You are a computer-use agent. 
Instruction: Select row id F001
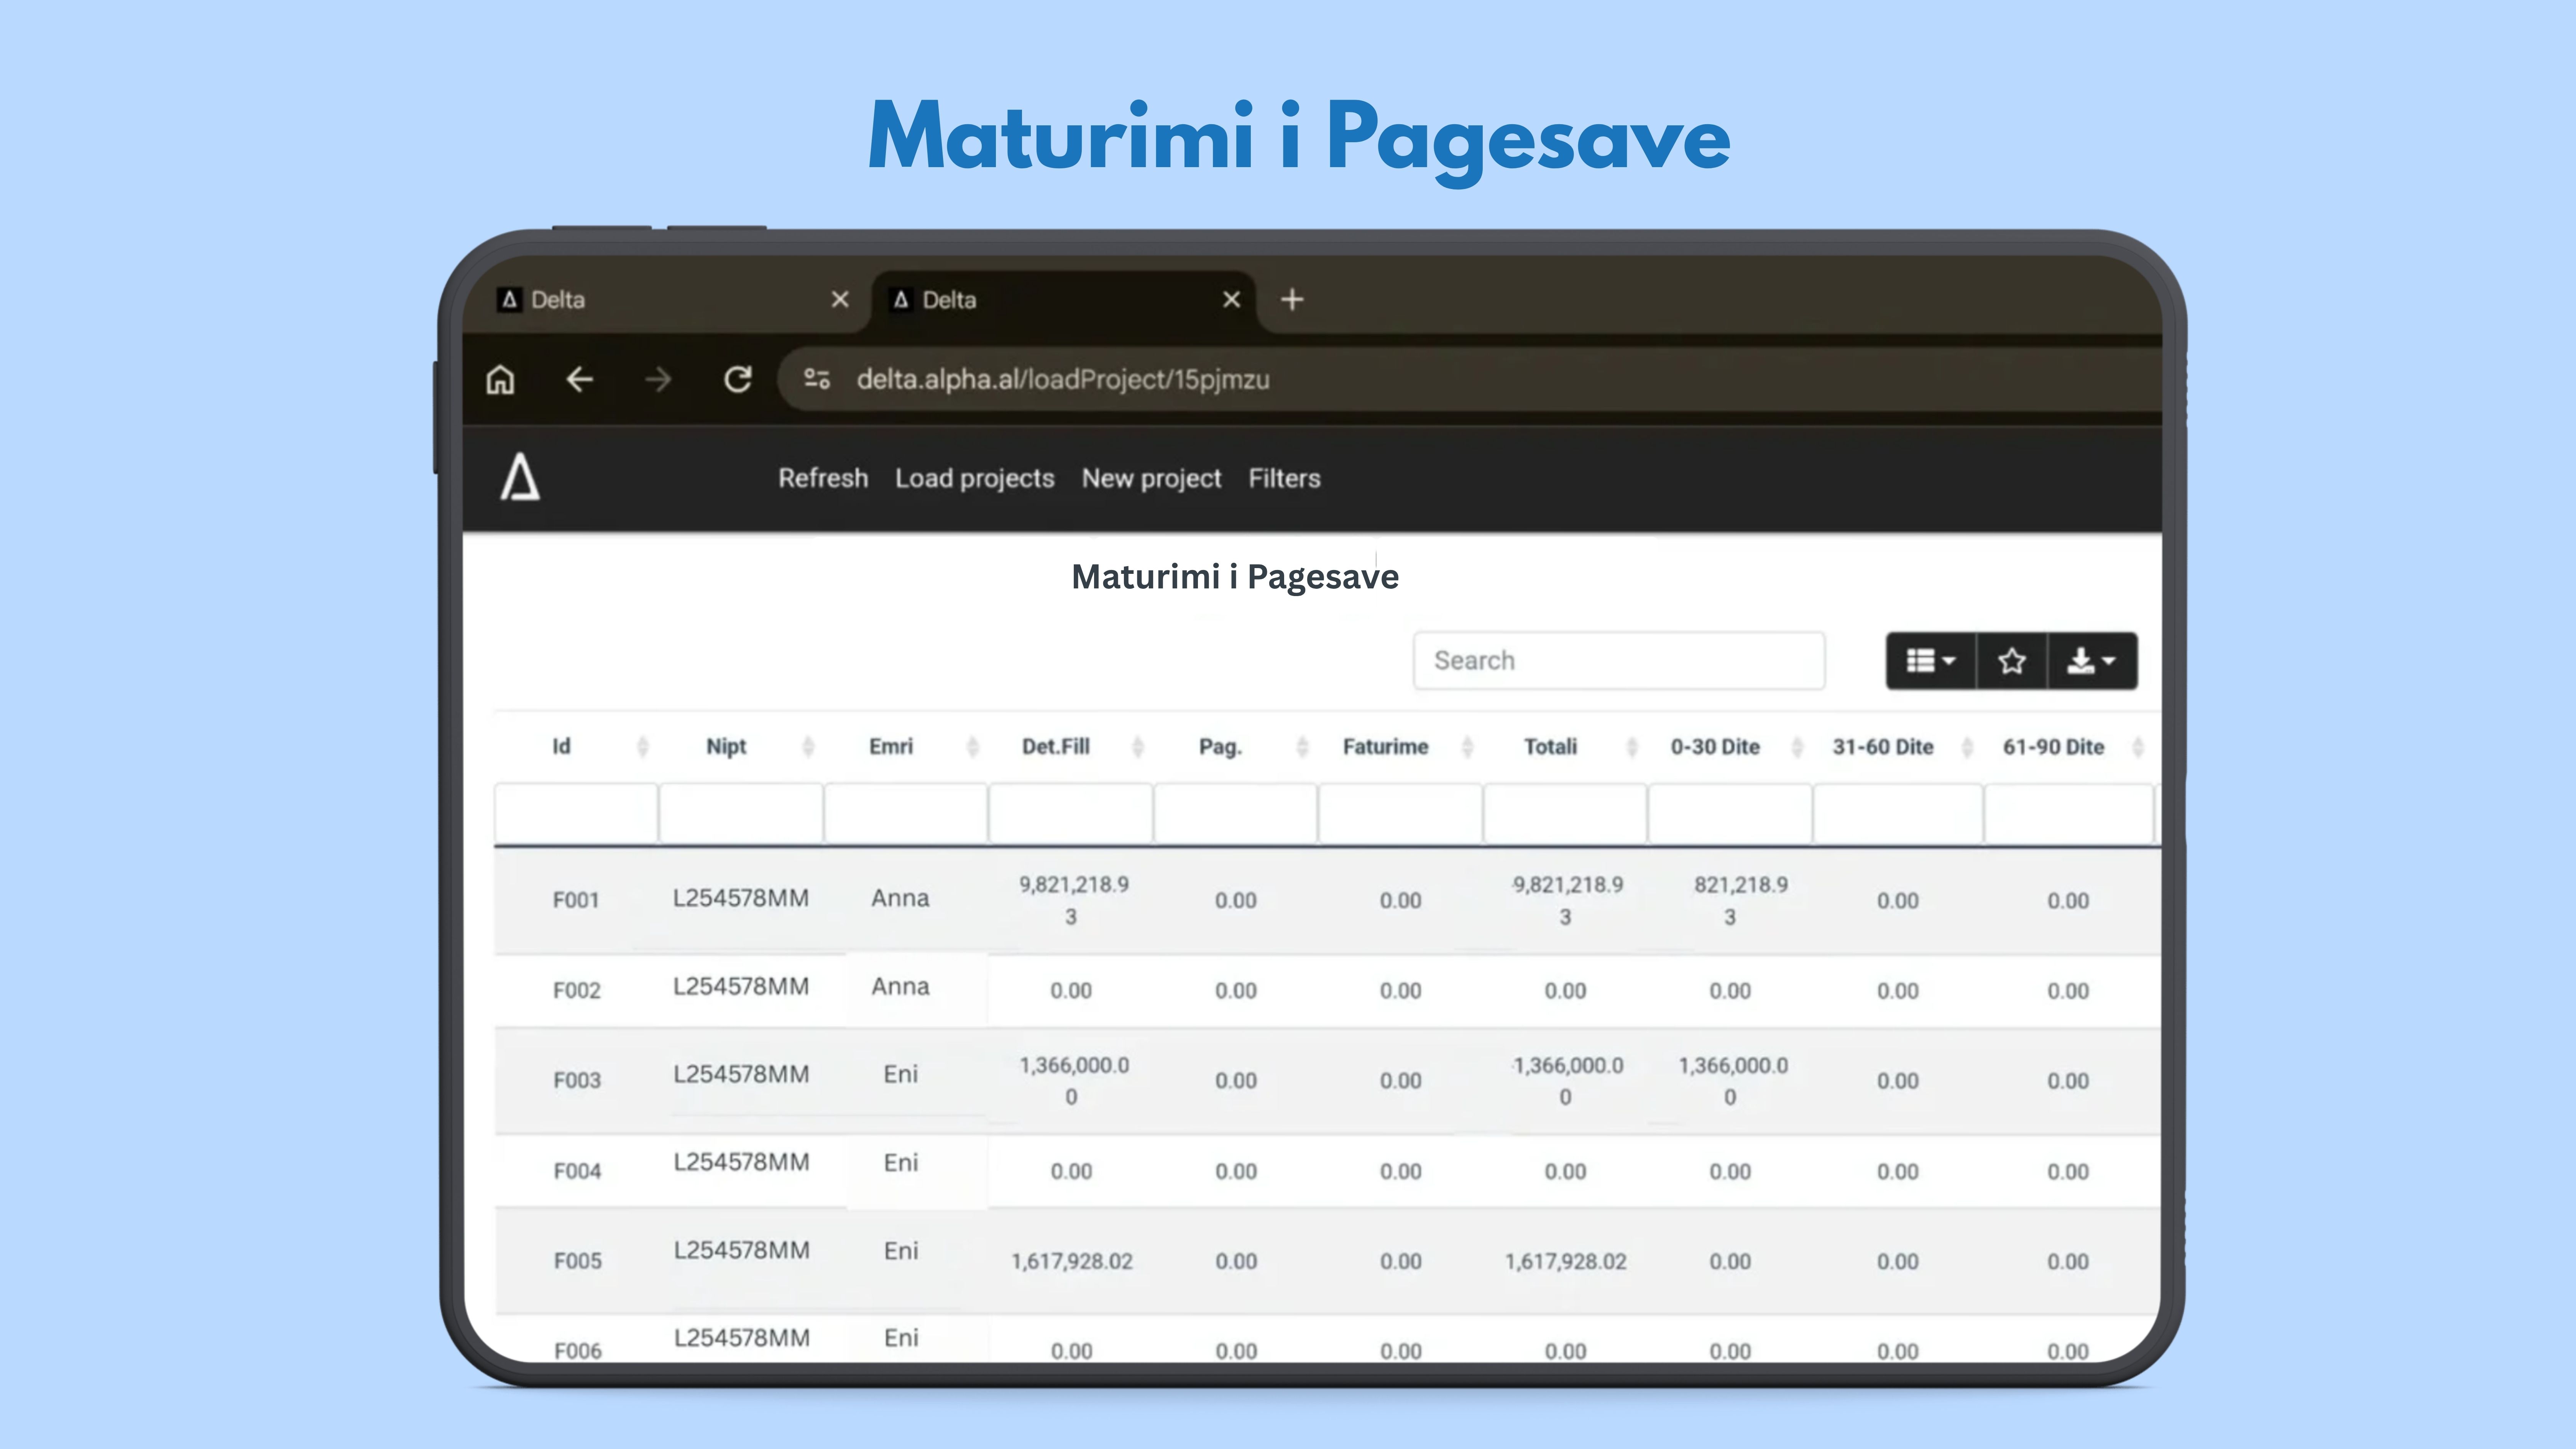point(576,900)
